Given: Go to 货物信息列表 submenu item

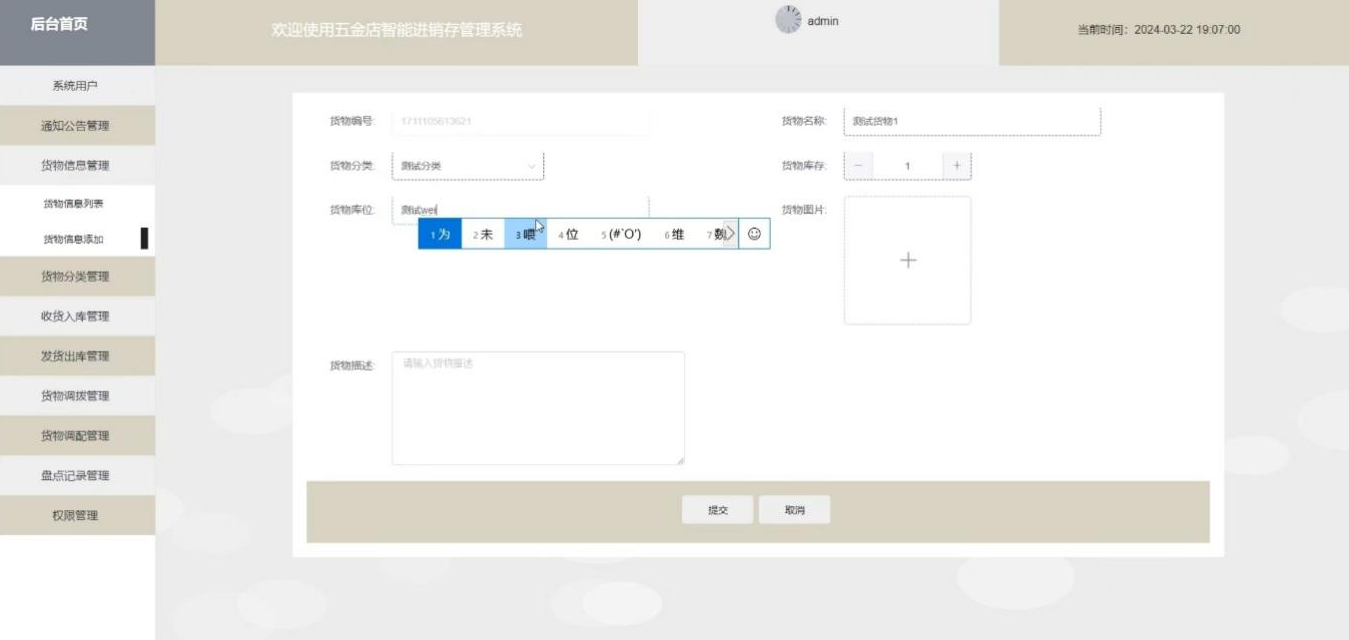Looking at the screenshot, I should coord(73,204).
